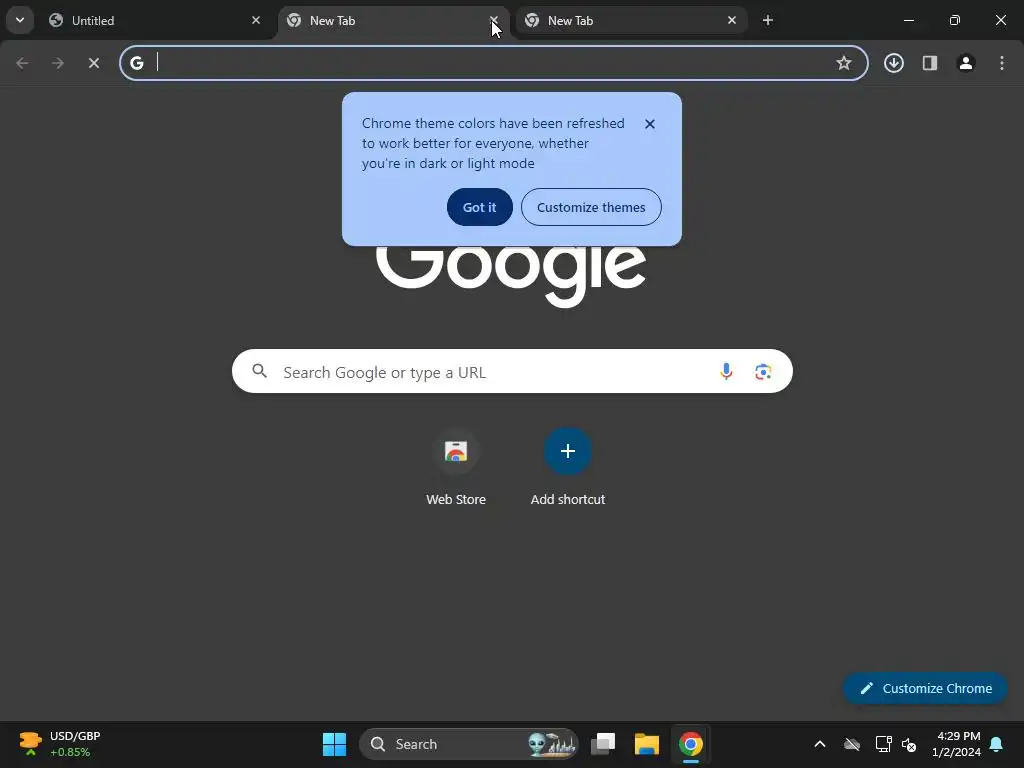
Task: Open the Windows Start menu
Action: click(334, 744)
